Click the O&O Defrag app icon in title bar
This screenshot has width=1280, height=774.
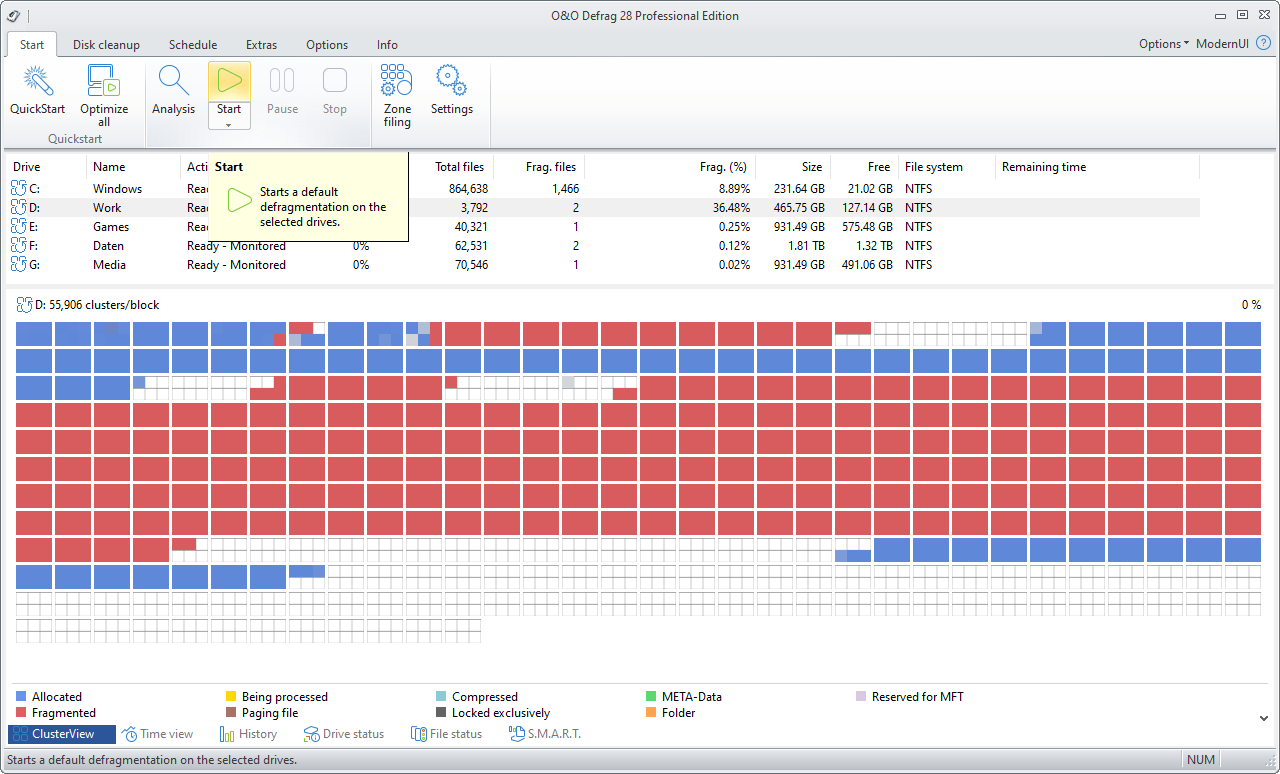pos(13,15)
